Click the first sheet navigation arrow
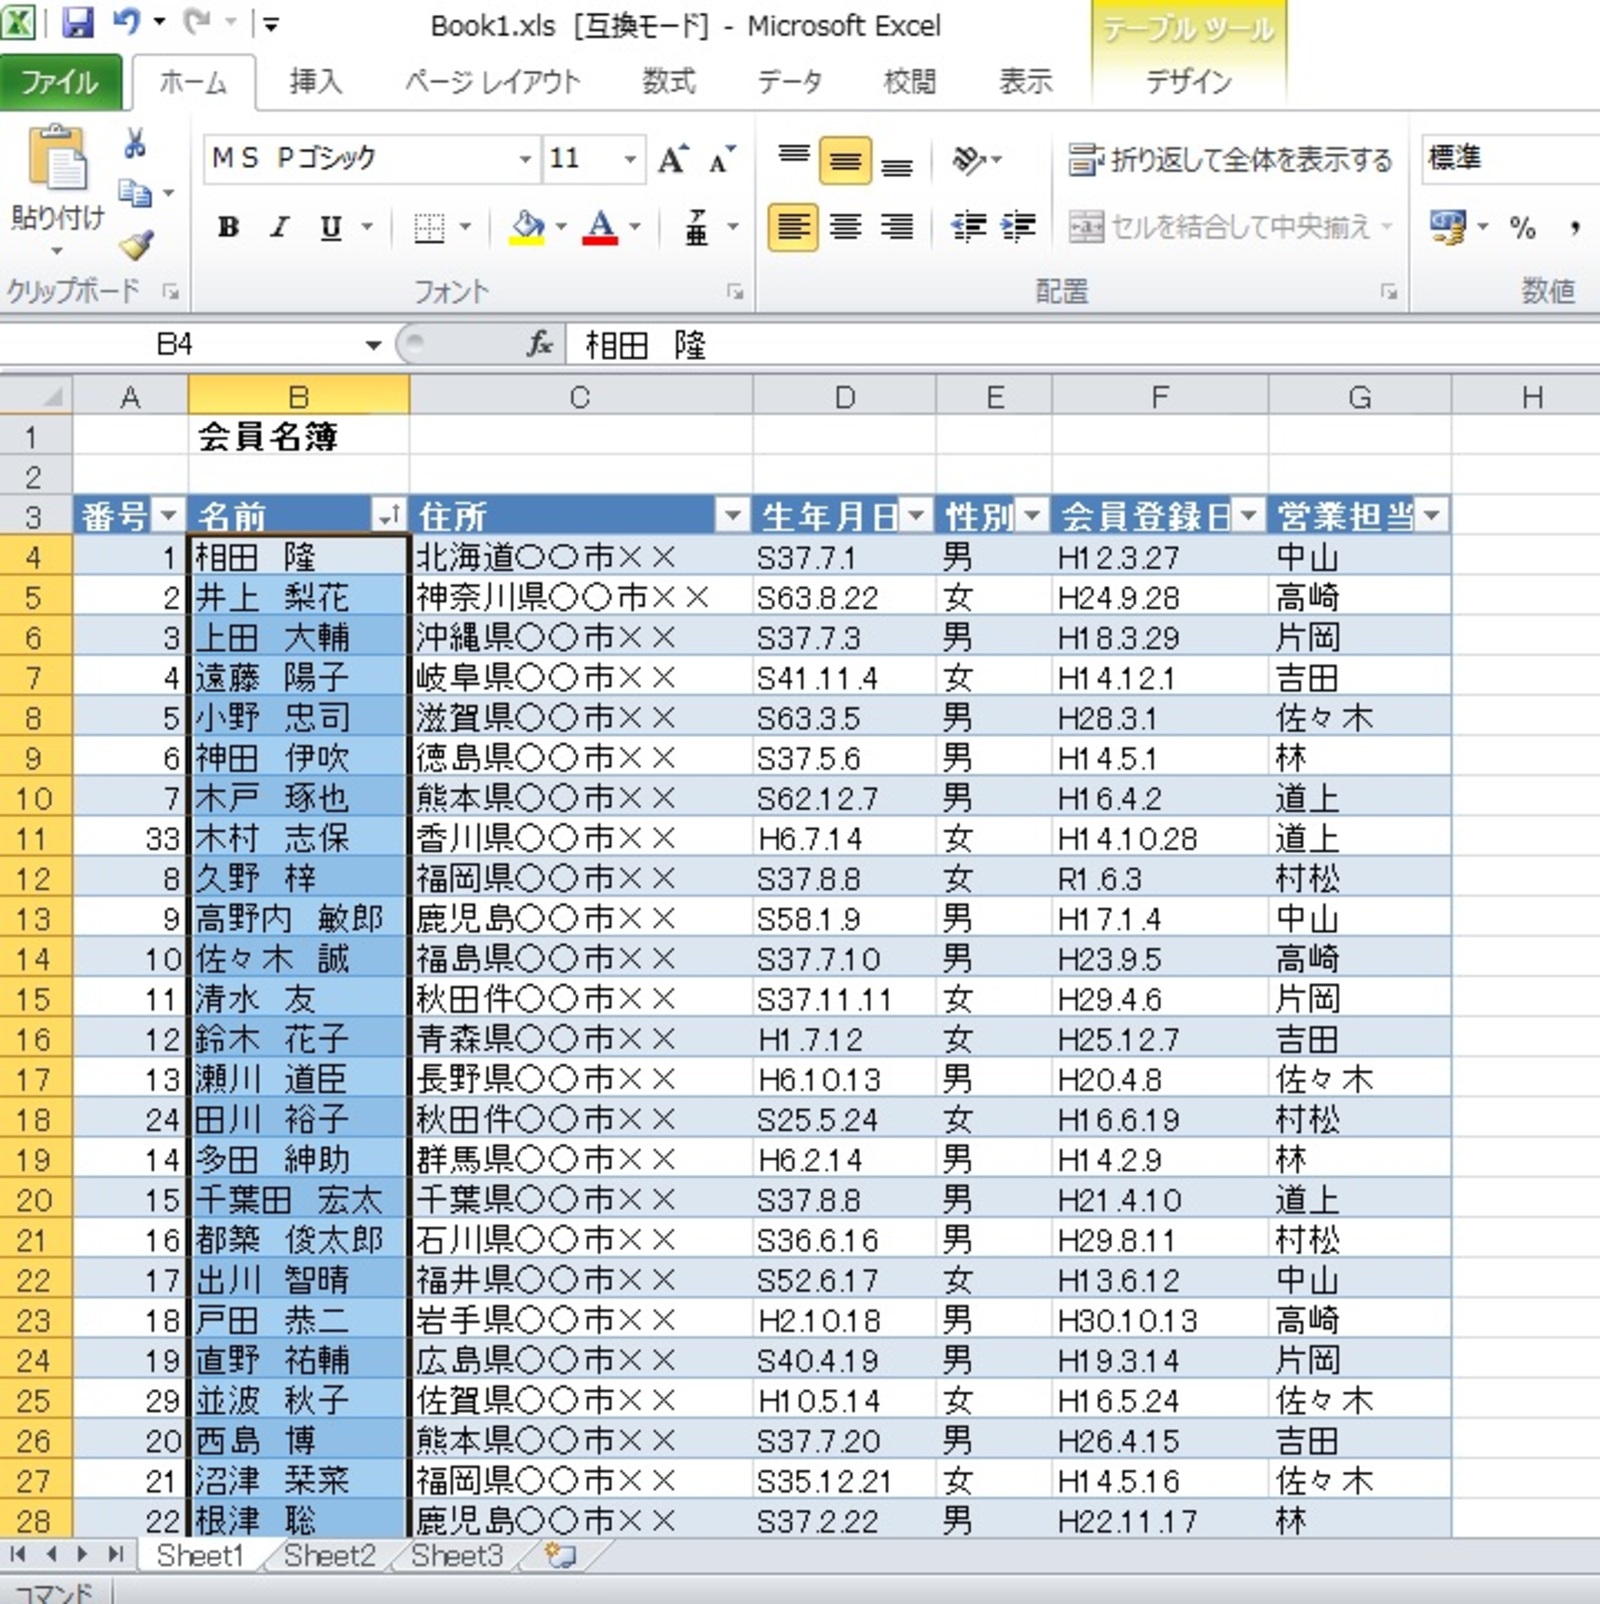 tap(17, 1555)
